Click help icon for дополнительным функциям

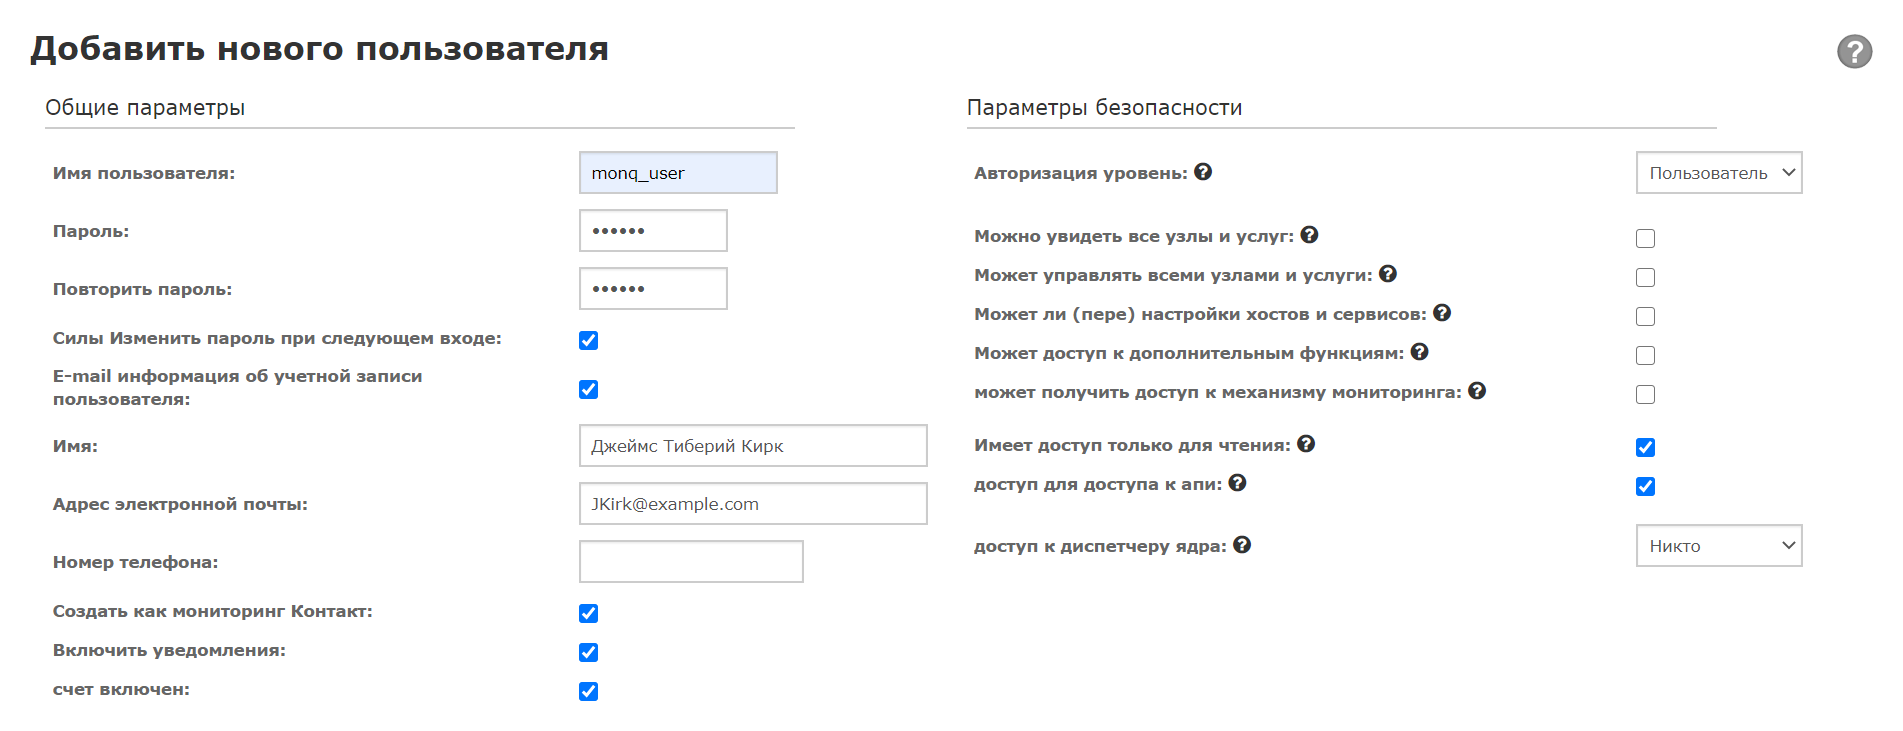click(1419, 352)
